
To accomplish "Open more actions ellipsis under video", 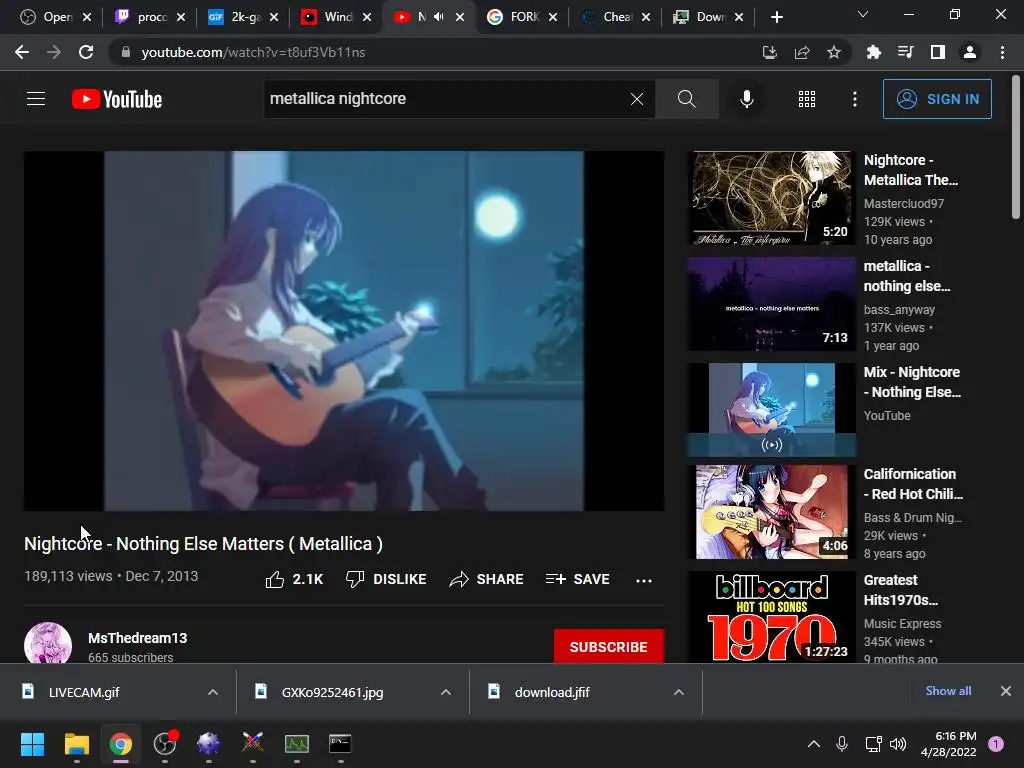I will coord(644,580).
